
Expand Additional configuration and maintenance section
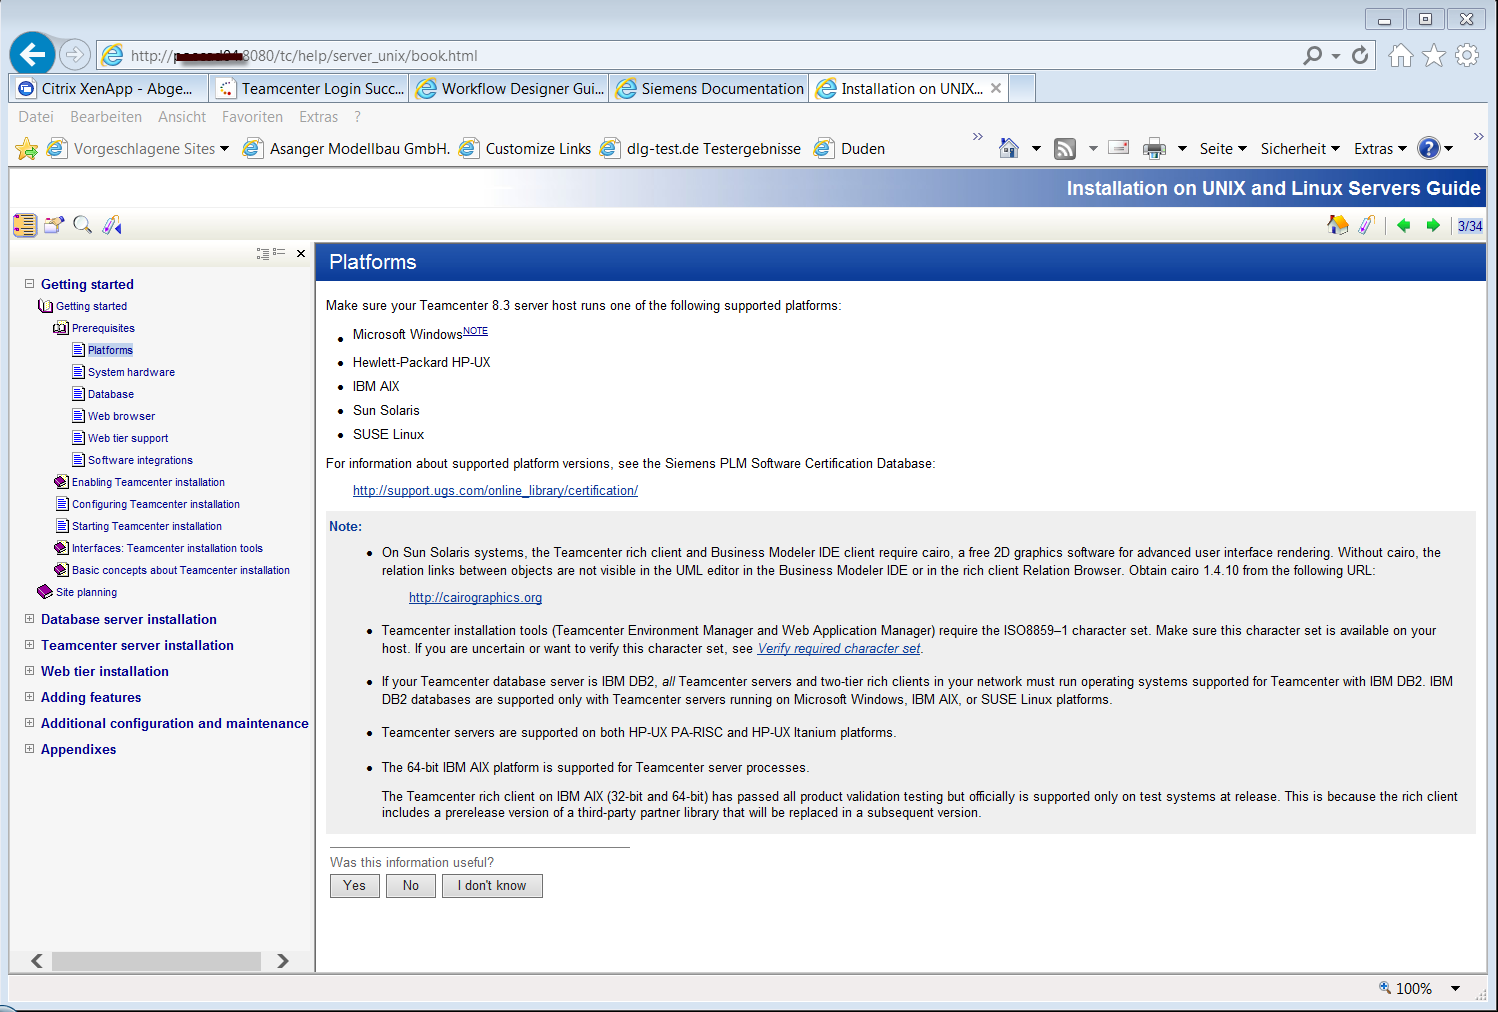[x=30, y=723]
